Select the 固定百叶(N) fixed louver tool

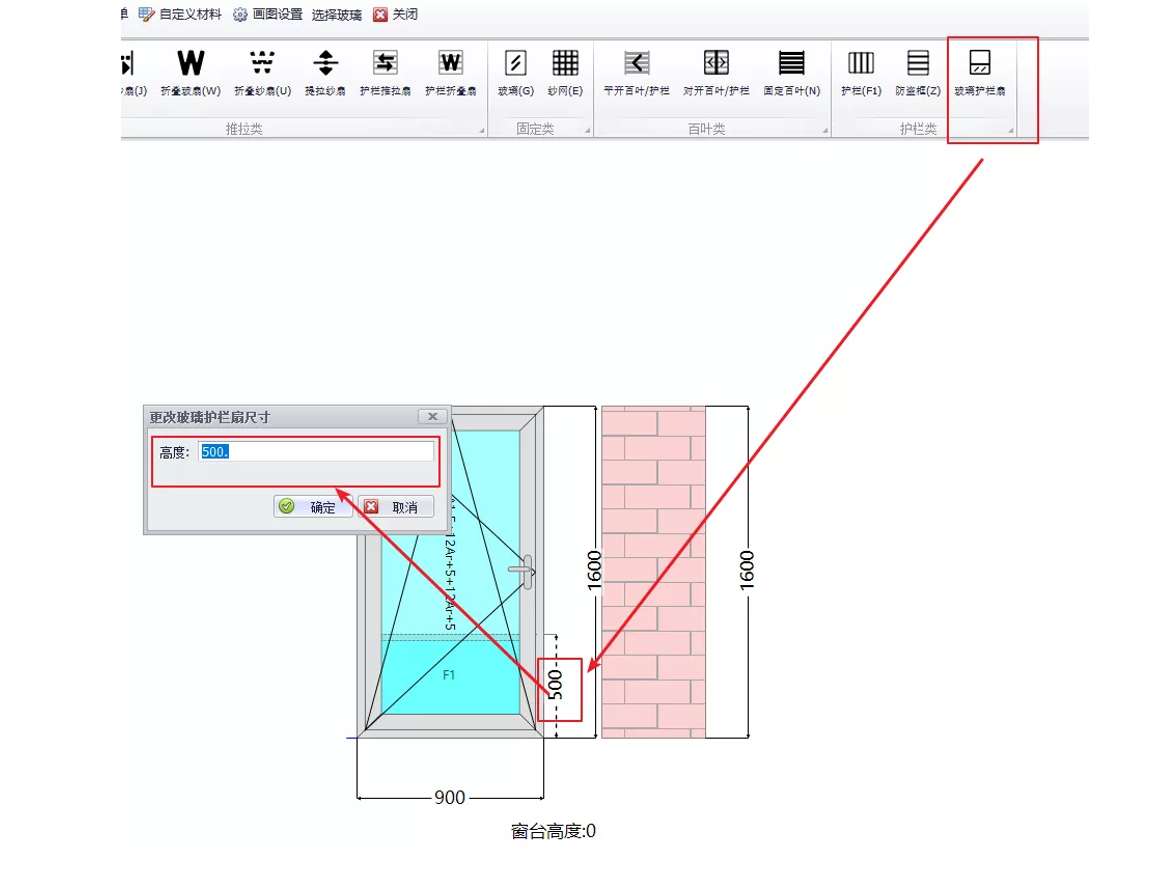791,71
